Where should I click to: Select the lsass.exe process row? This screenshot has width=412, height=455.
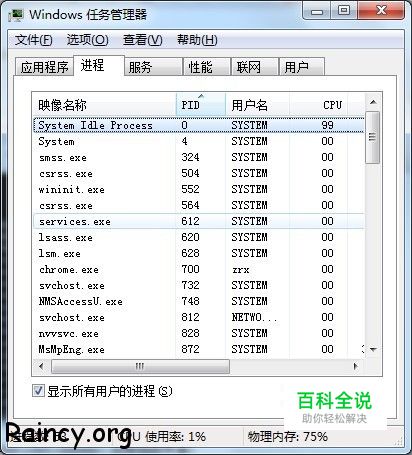[x=199, y=237]
